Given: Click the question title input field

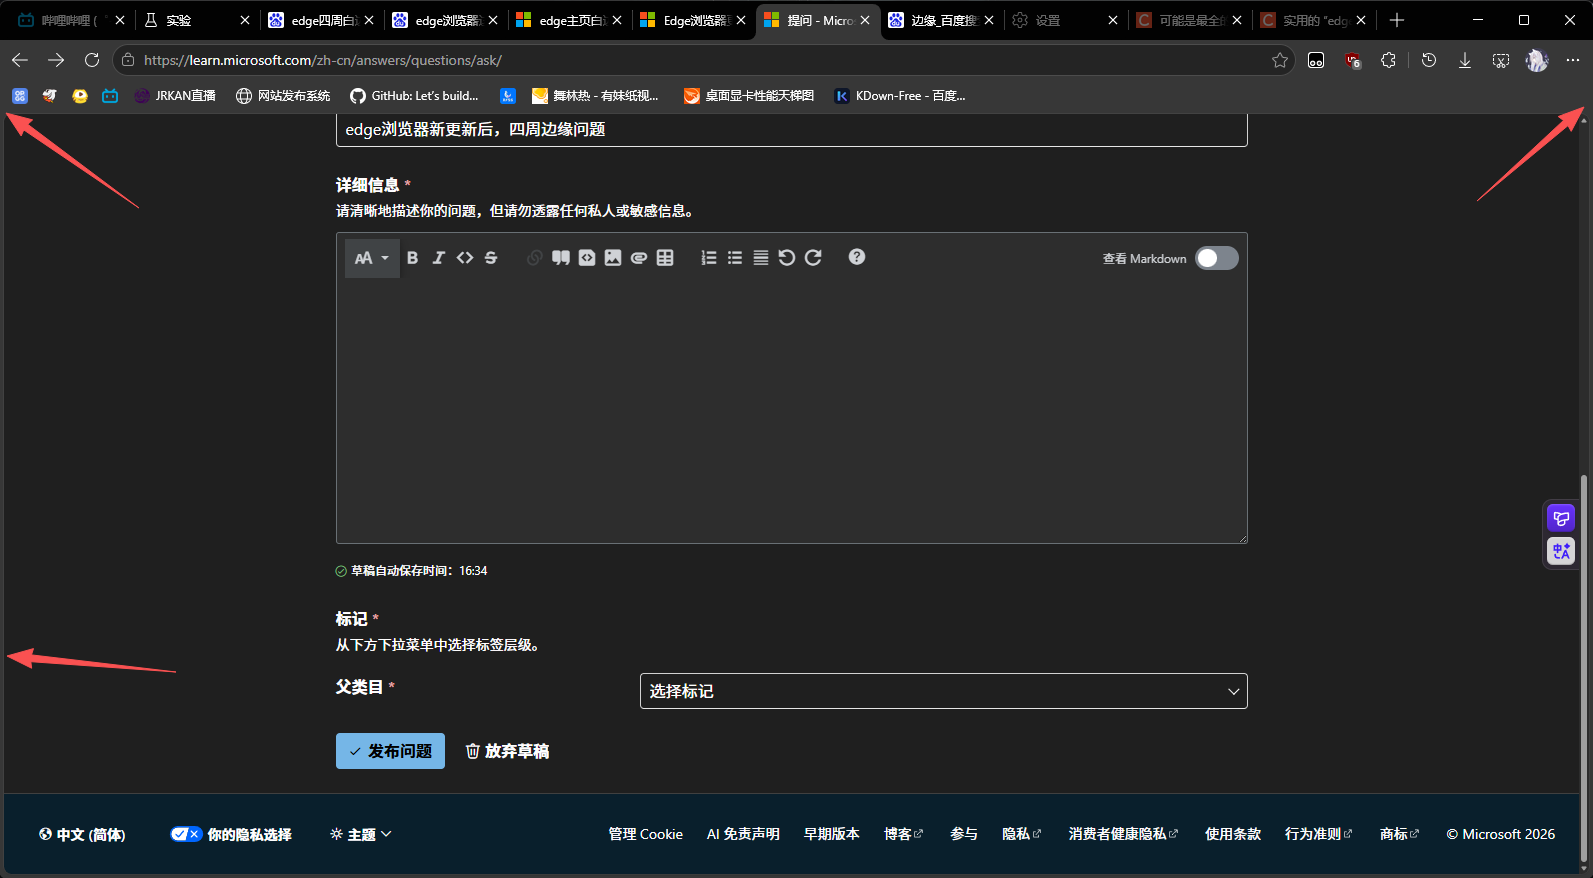Looking at the screenshot, I should (x=791, y=130).
